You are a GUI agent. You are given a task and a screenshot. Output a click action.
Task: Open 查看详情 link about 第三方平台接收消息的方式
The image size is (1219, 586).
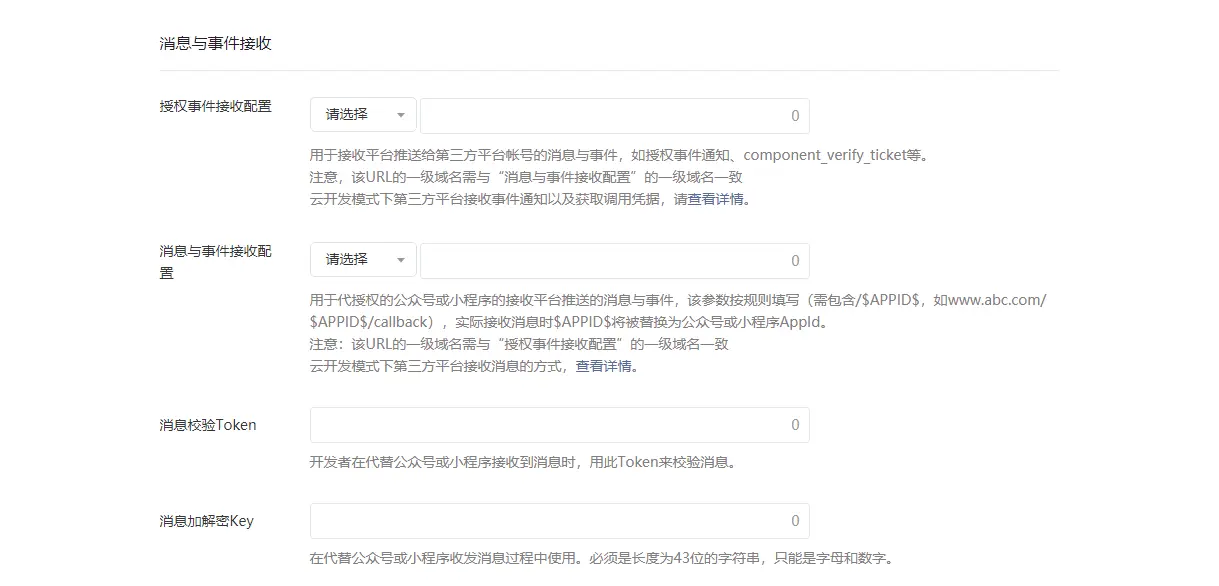click(x=603, y=366)
